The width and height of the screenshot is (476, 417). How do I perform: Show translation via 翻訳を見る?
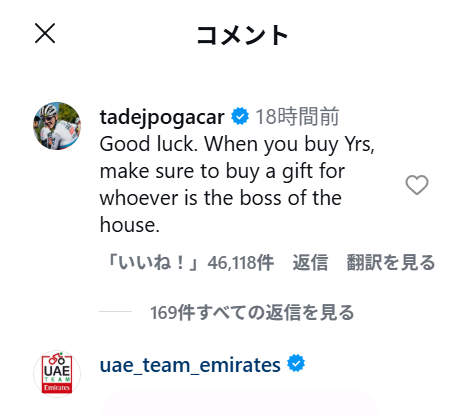click(391, 263)
